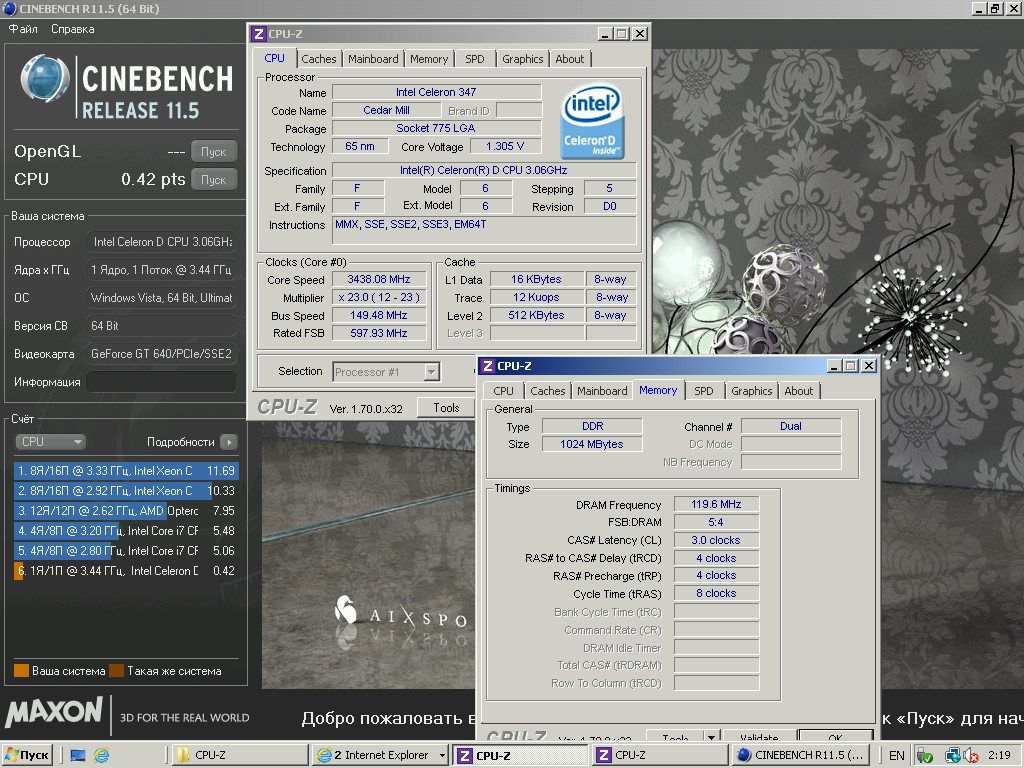This screenshot has width=1024, height=768.
Task: Click the DRAM Frequency value 119.6 MHz
Action: pyautogui.click(x=716, y=504)
